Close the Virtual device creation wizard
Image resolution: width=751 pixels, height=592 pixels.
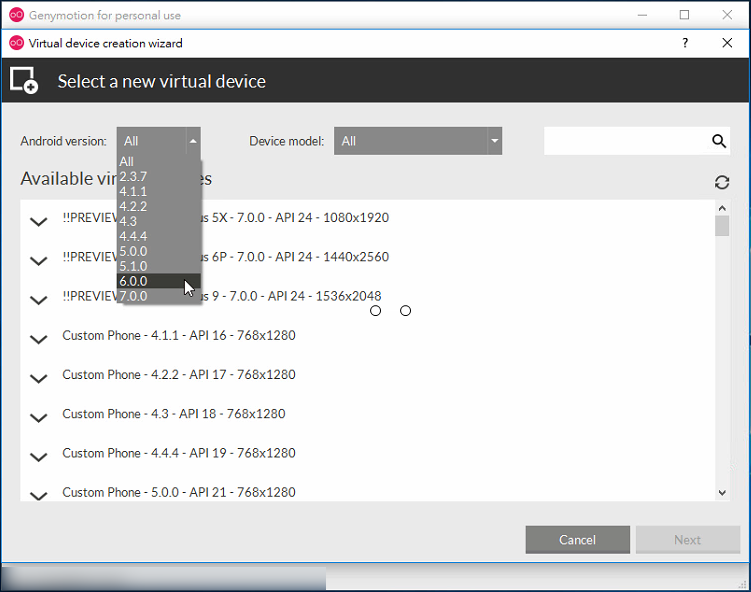tap(727, 43)
